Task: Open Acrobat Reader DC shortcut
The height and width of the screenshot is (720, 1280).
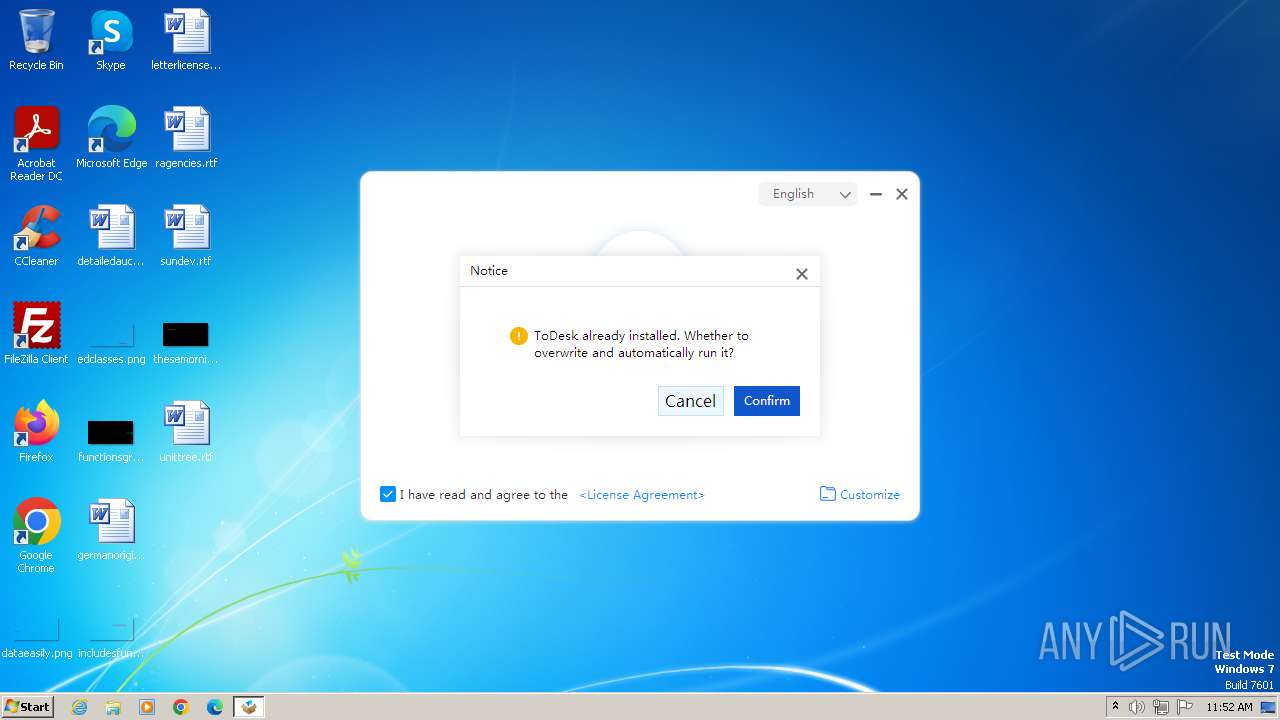Action: [x=36, y=144]
